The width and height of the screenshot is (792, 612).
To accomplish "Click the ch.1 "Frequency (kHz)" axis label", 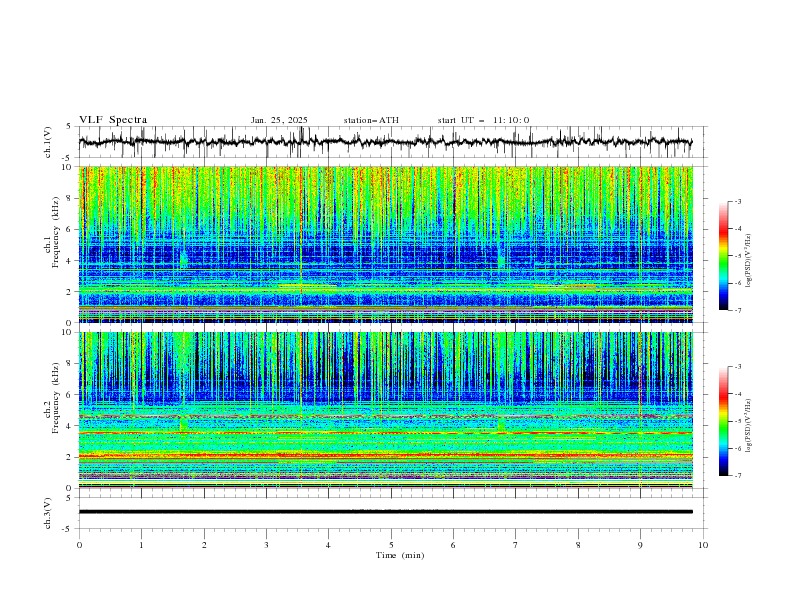I will [55, 233].
